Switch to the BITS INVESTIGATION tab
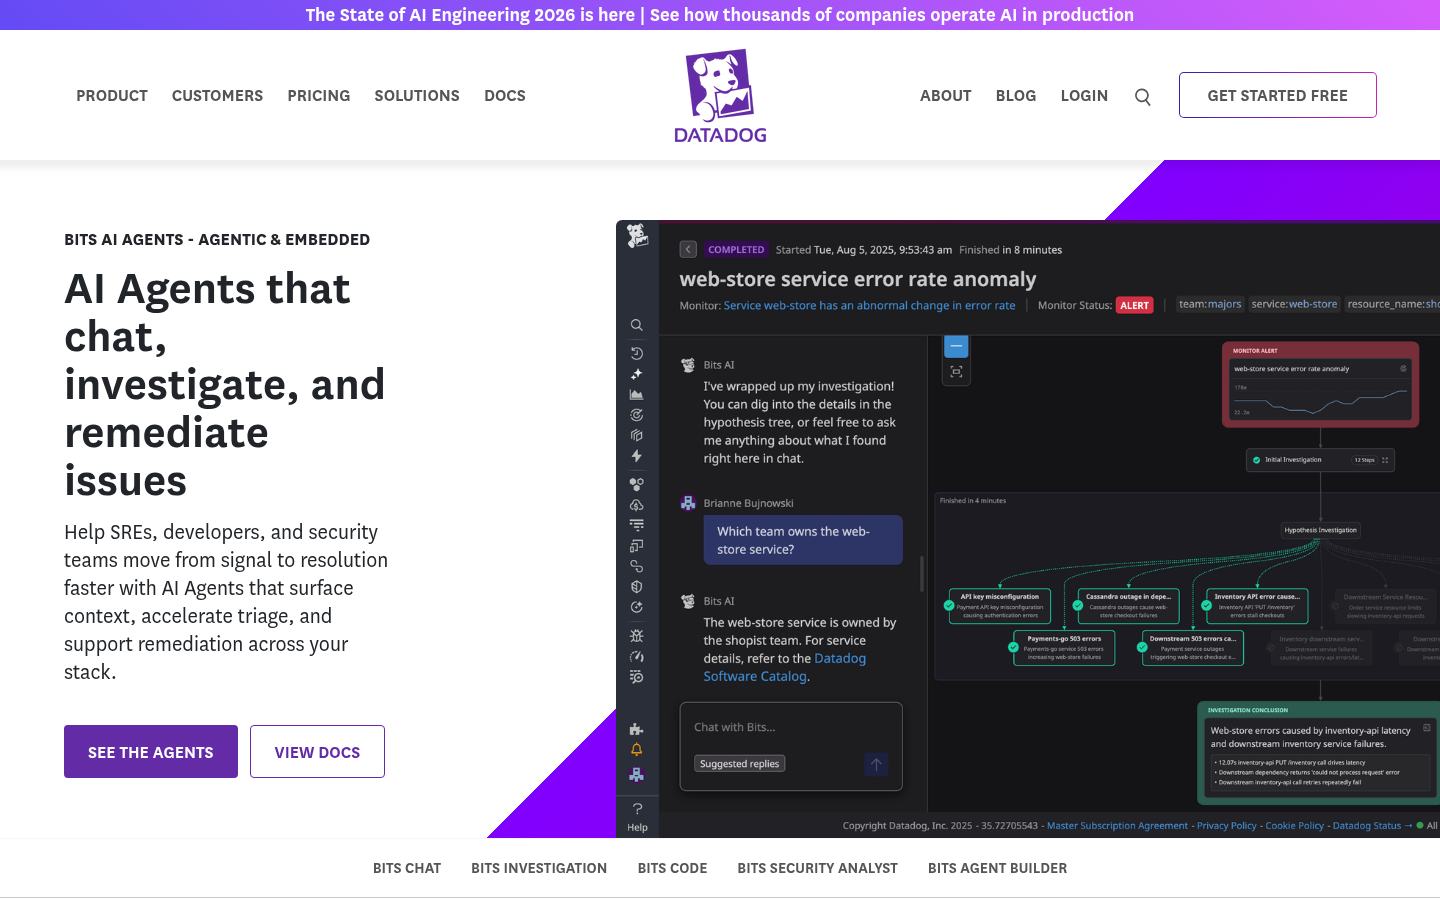This screenshot has height=900, width=1440. (x=539, y=868)
